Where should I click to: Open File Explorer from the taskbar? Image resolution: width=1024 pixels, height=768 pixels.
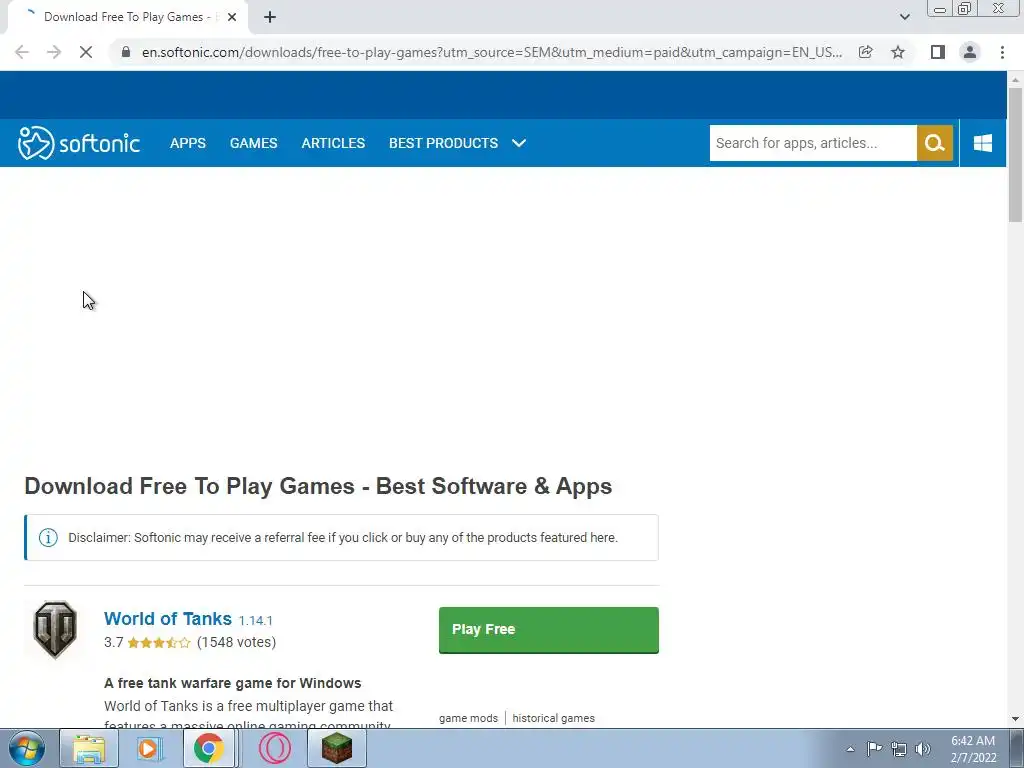coord(89,748)
